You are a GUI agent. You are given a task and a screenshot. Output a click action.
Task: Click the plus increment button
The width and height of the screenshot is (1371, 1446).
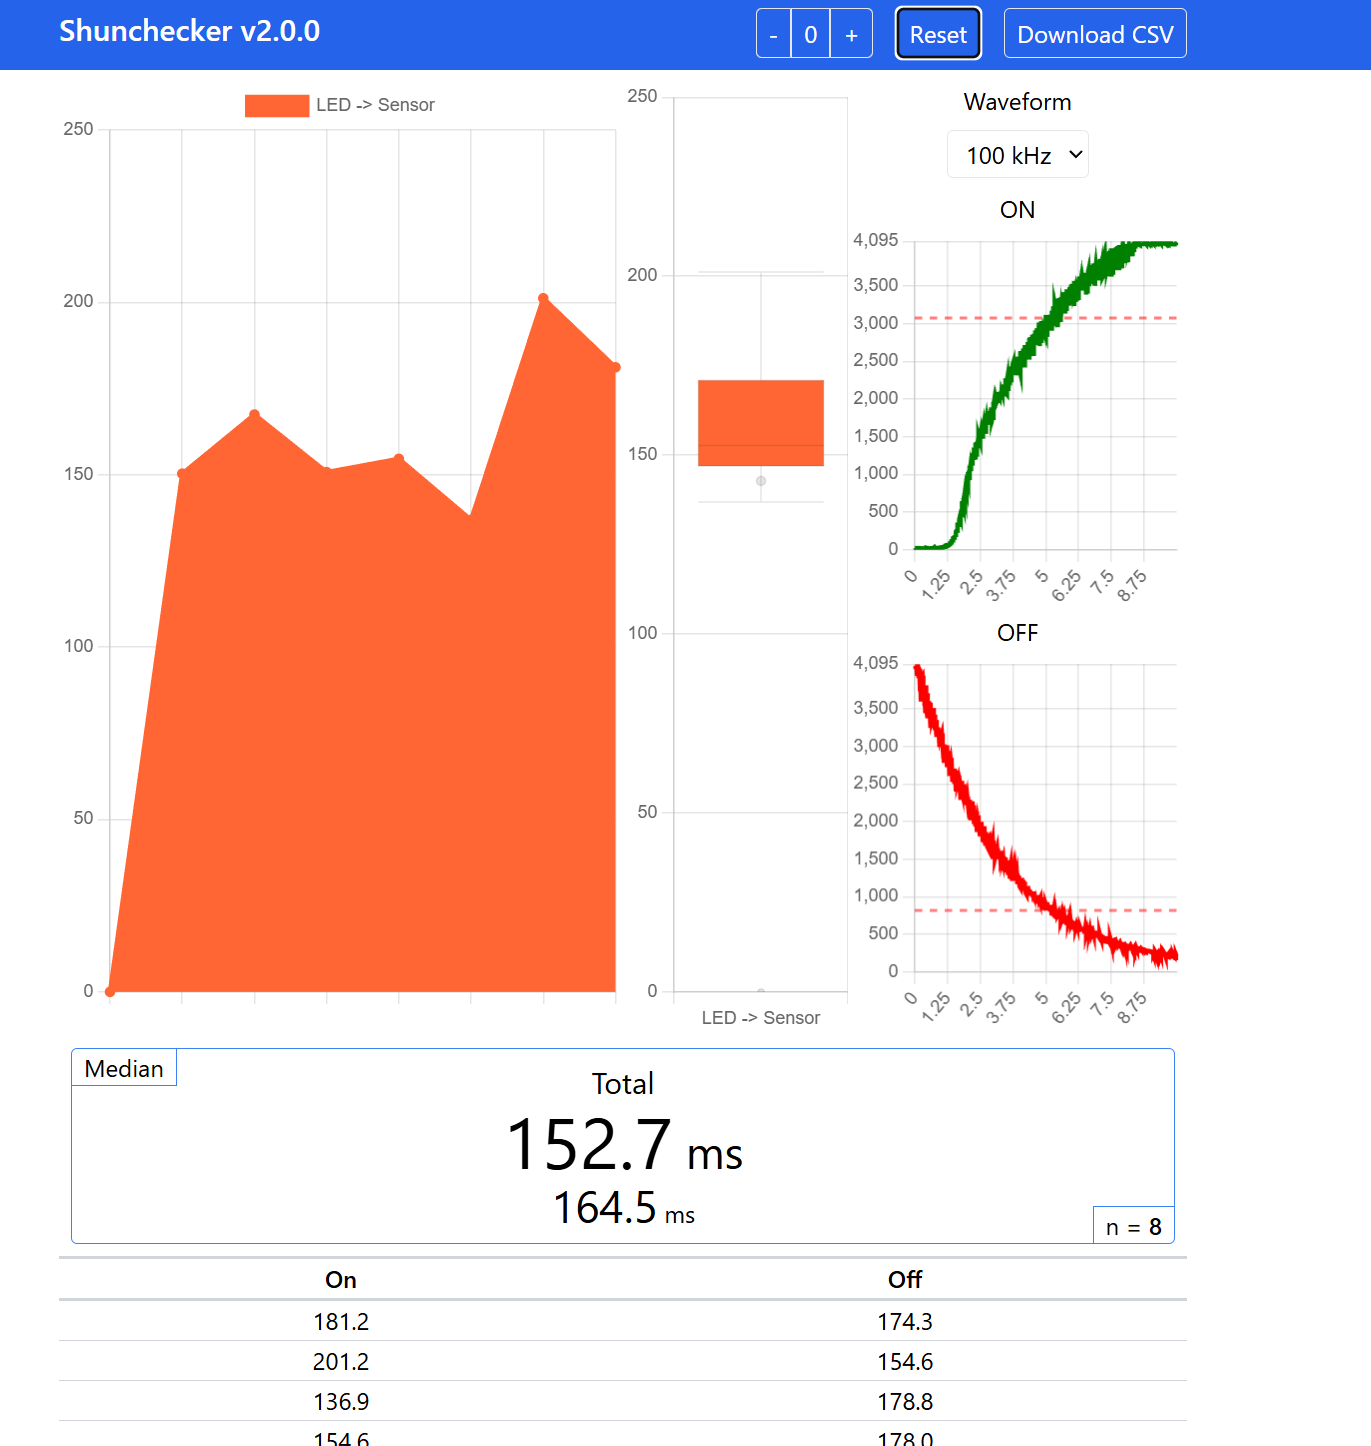(x=851, y=35)
